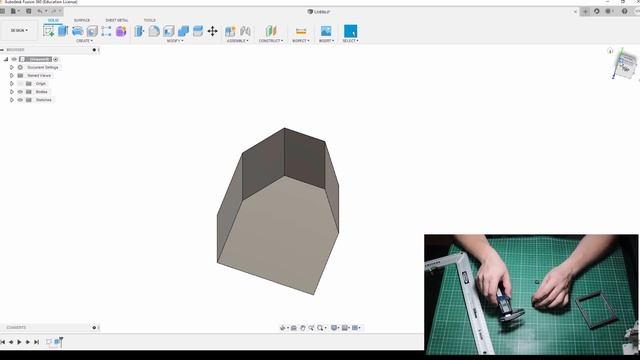640x360 pixels.
Task: Expand the Document Settings node
Action: pos(11,67)
